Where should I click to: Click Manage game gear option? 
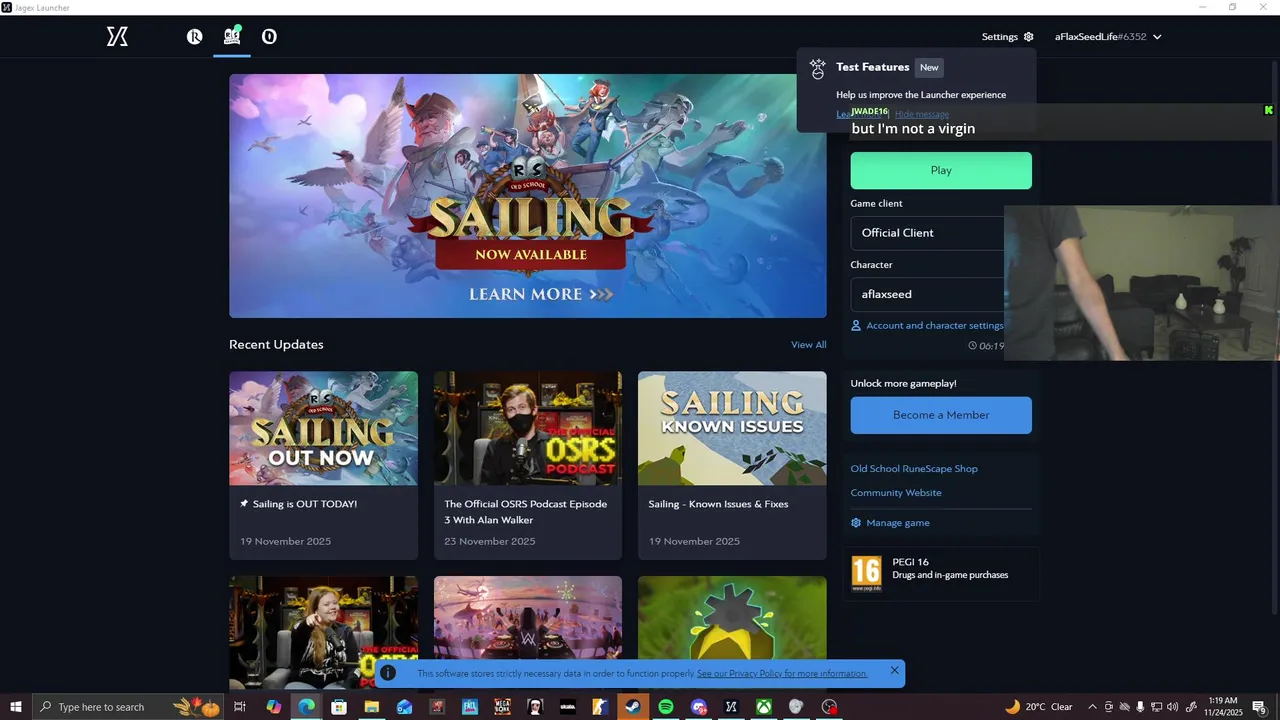[890, 523]
